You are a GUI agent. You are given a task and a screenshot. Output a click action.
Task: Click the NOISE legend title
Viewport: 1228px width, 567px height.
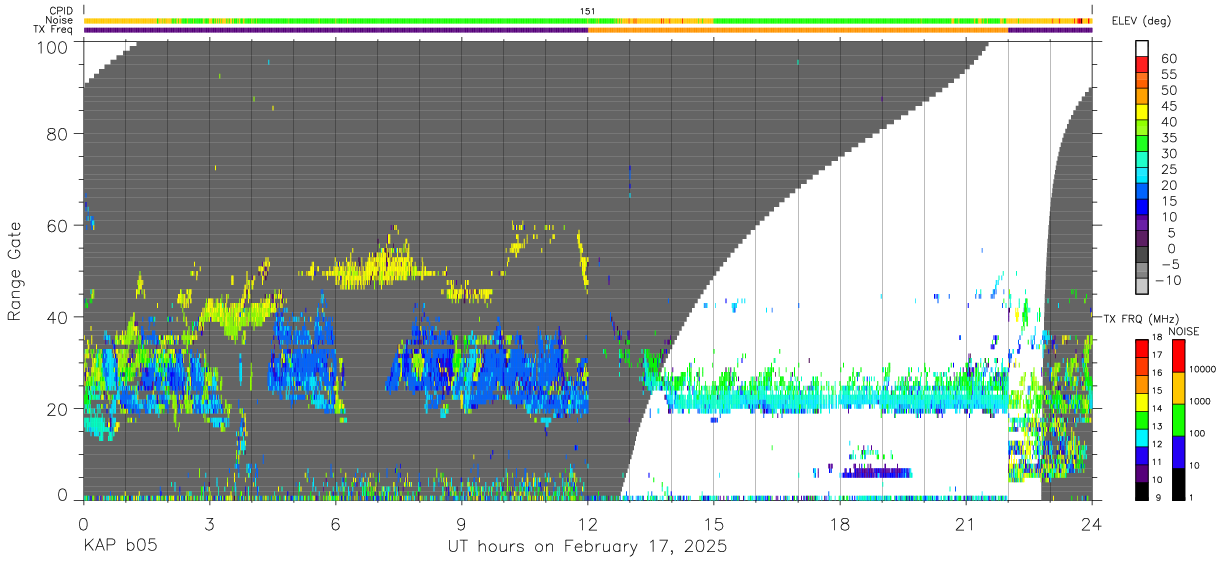[x=1186, y=331]
